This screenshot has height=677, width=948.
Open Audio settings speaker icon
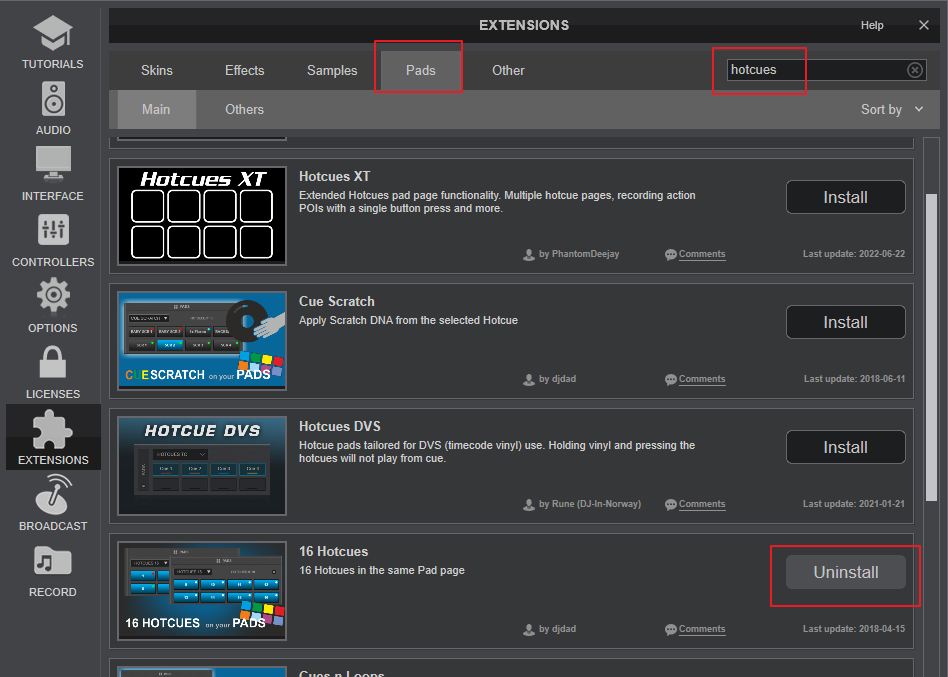pyautogui.click(x=53, y=99)
